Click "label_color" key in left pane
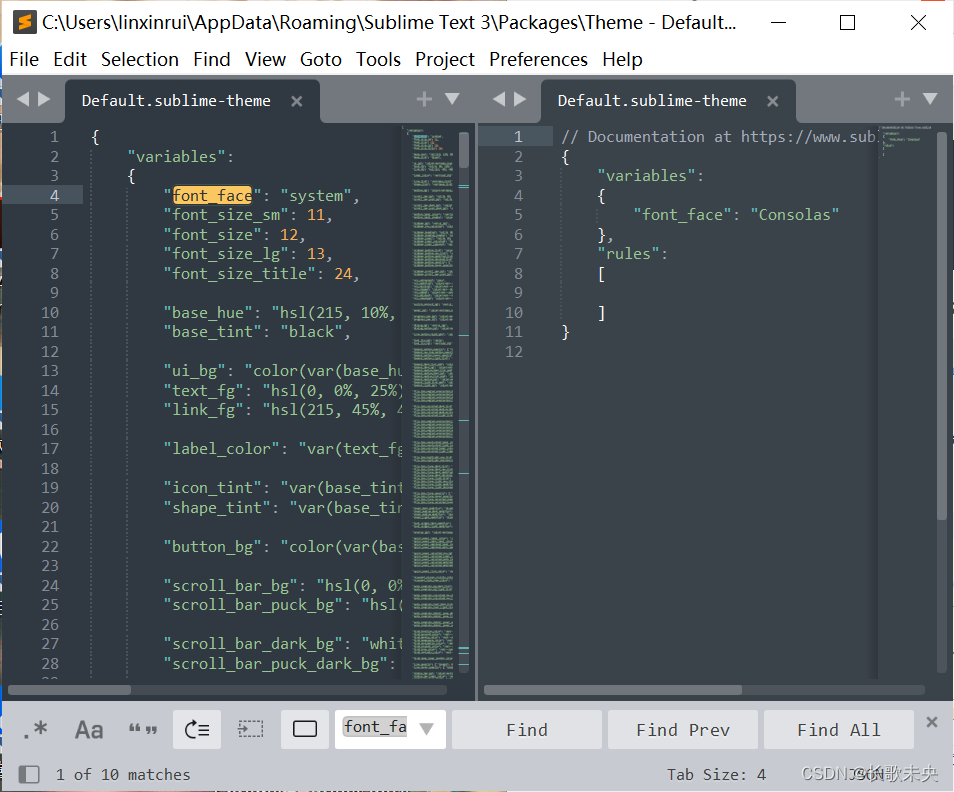The height and width of the screenshot is (792, 954). tap(221, 449)
